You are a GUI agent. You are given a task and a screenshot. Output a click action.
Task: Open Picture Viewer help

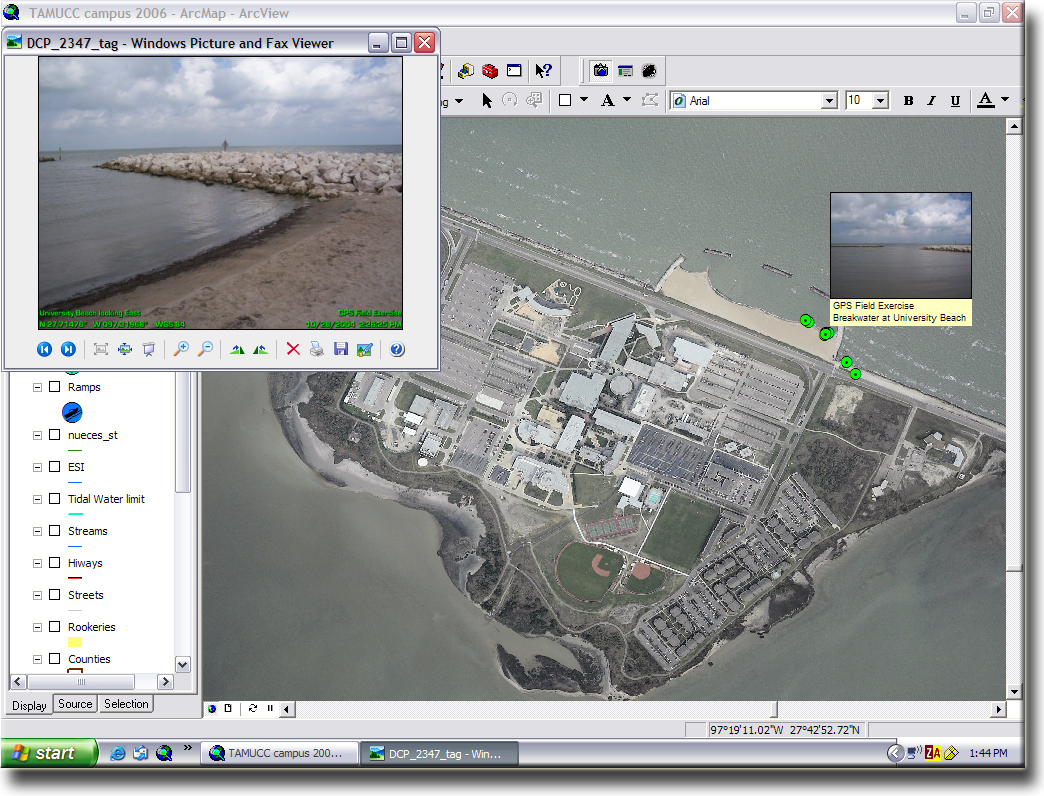click(397, 349)
